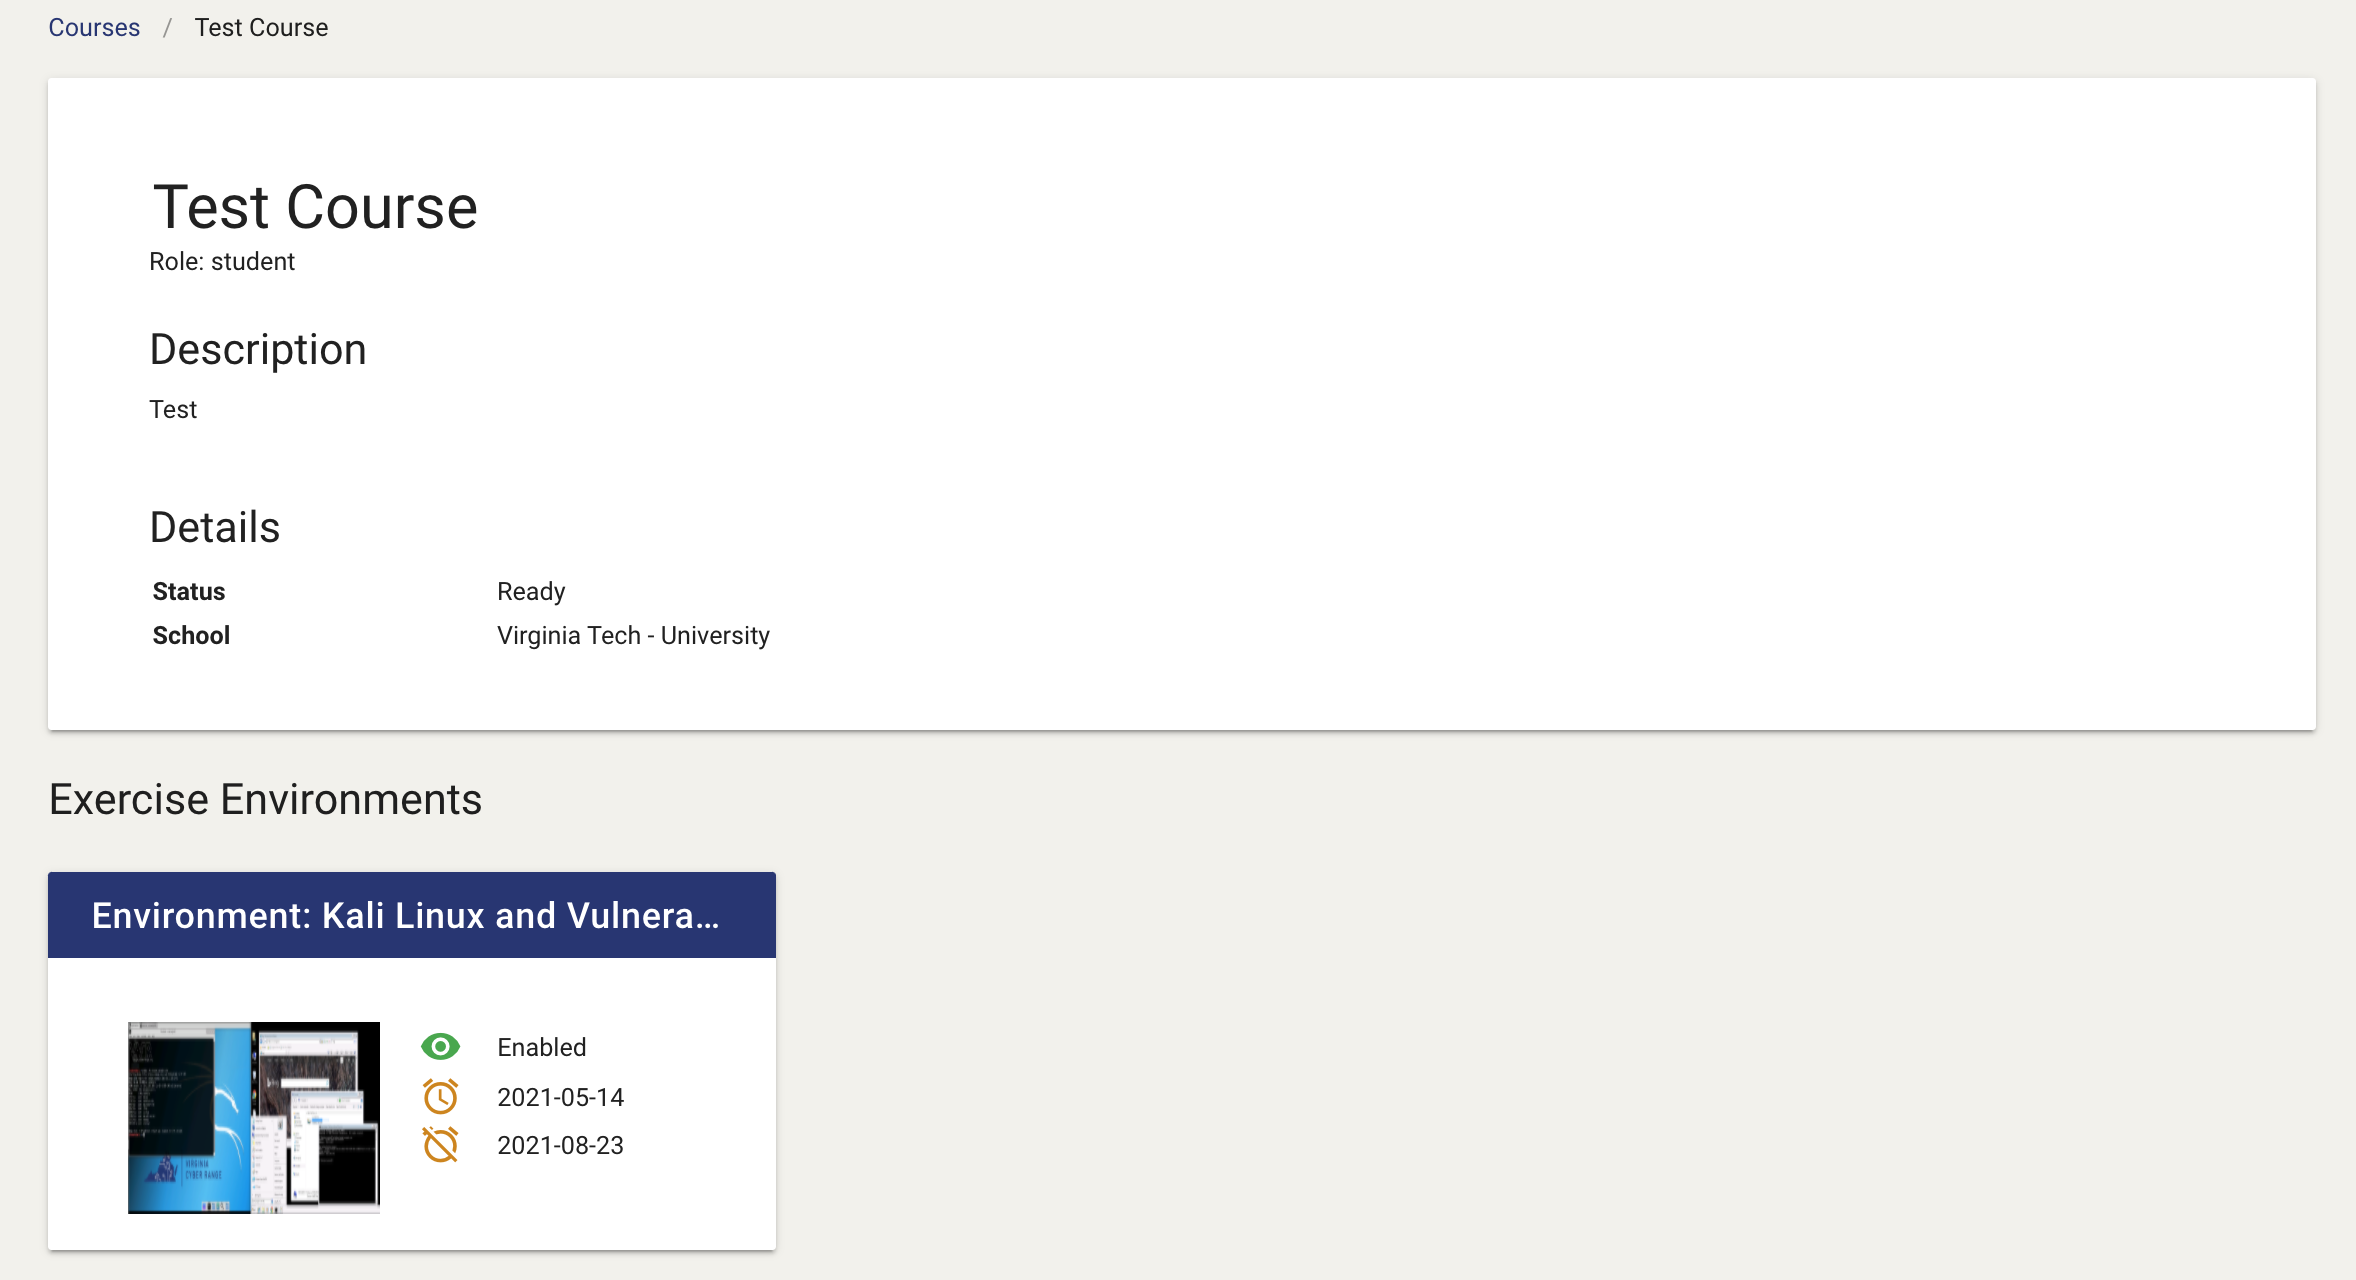The width and height of the screenshot is (2356, 1280).
Task: Click the Kali Linux environment thumbnail
Action: (x=254, y=1117)
